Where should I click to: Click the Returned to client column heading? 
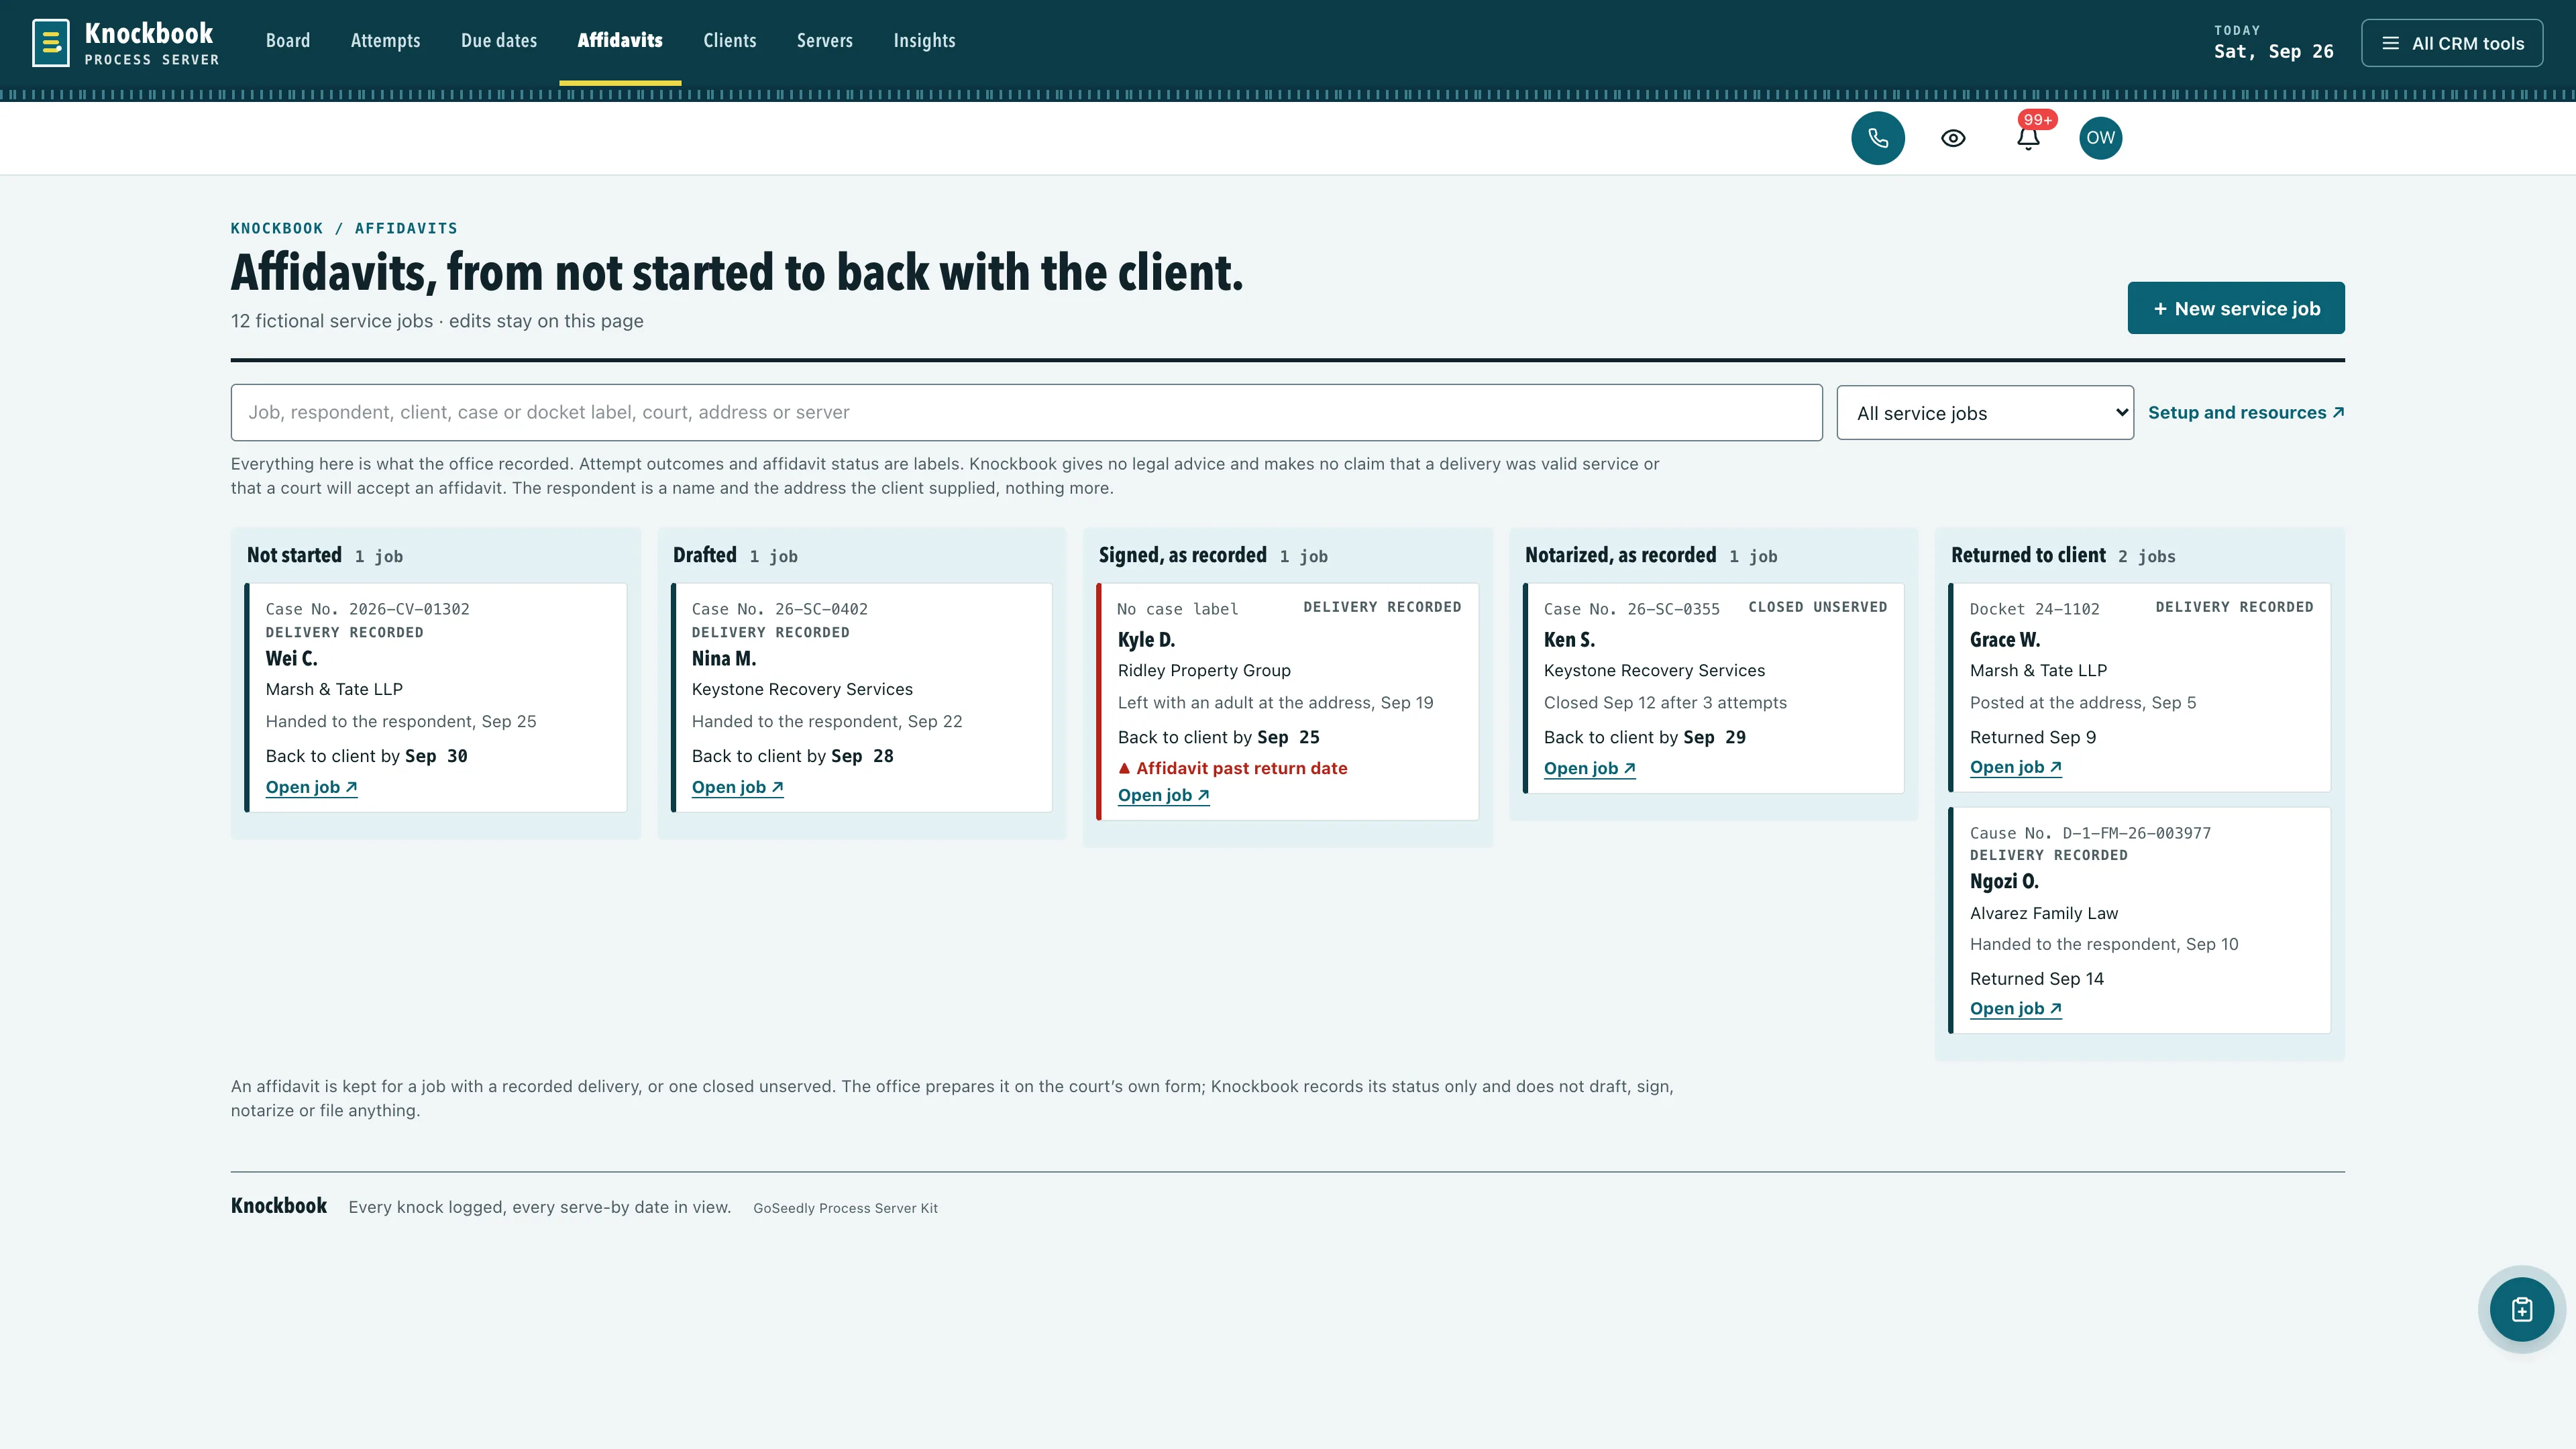coord(2028,555)
